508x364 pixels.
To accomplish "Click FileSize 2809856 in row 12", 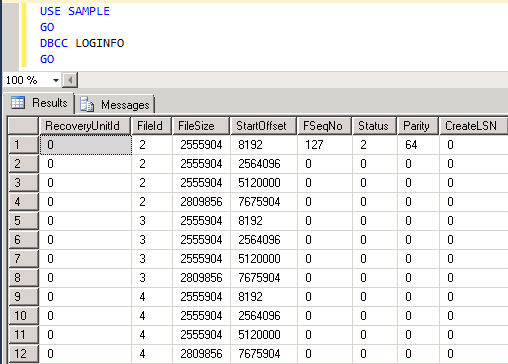I will (201, 354).
